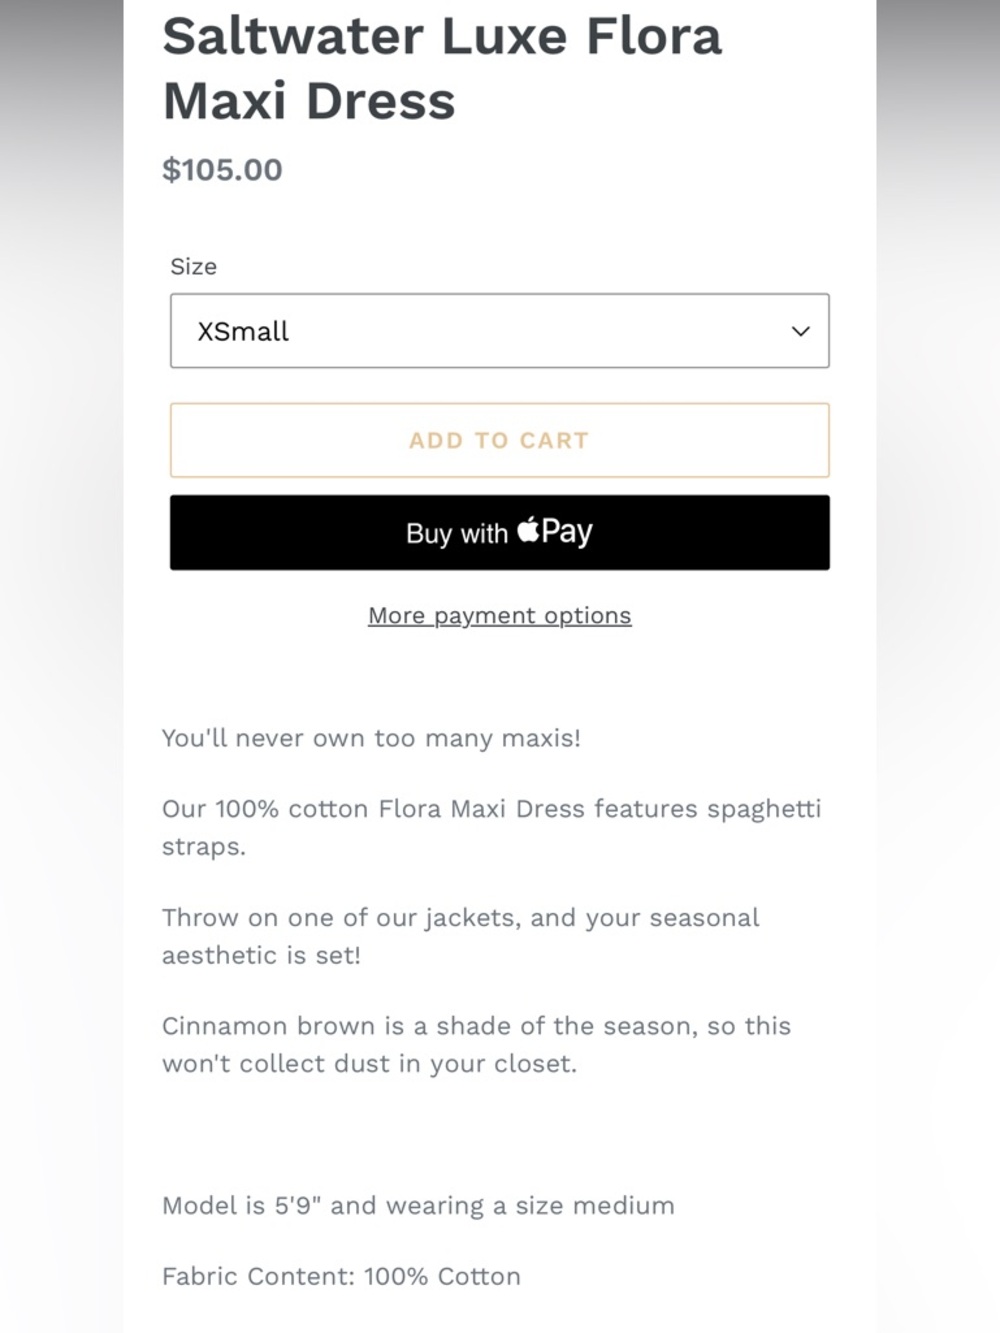
Task: Click the gray blurred margin left of the page
Action: (61, 666)
